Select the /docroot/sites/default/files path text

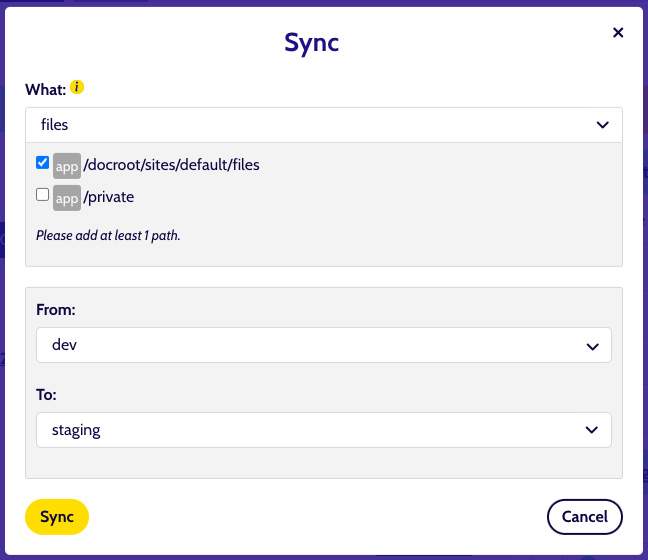[172, 165]
